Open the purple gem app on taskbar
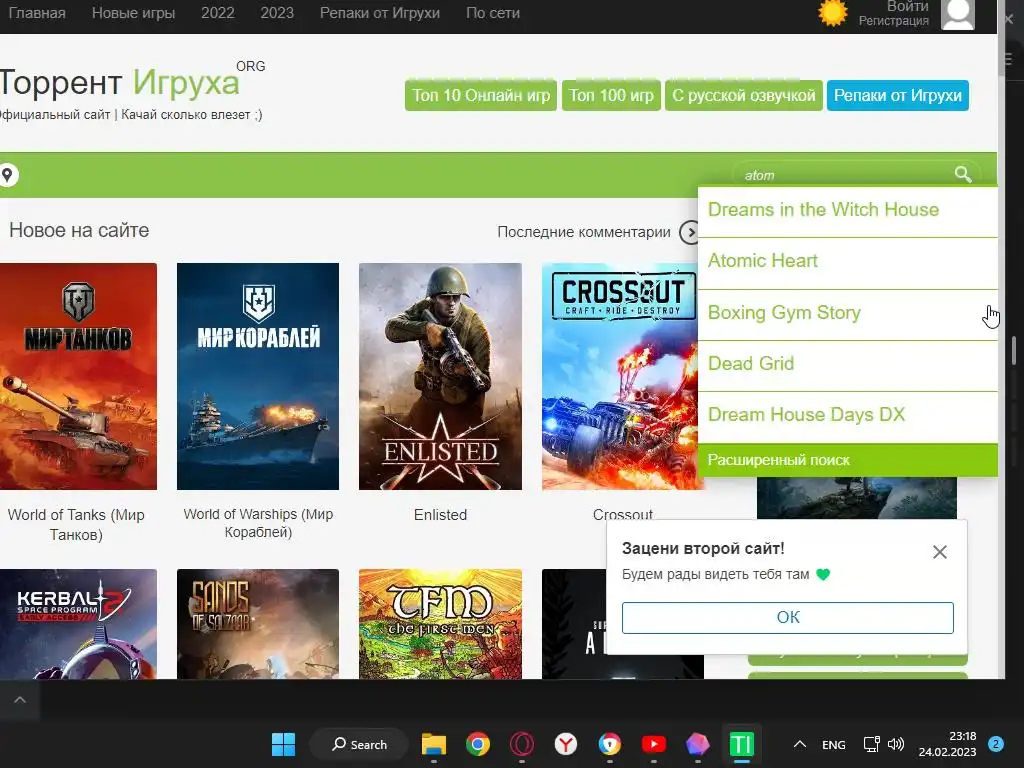The height and width of the screenshot is (768, 1024). point(697,744)
